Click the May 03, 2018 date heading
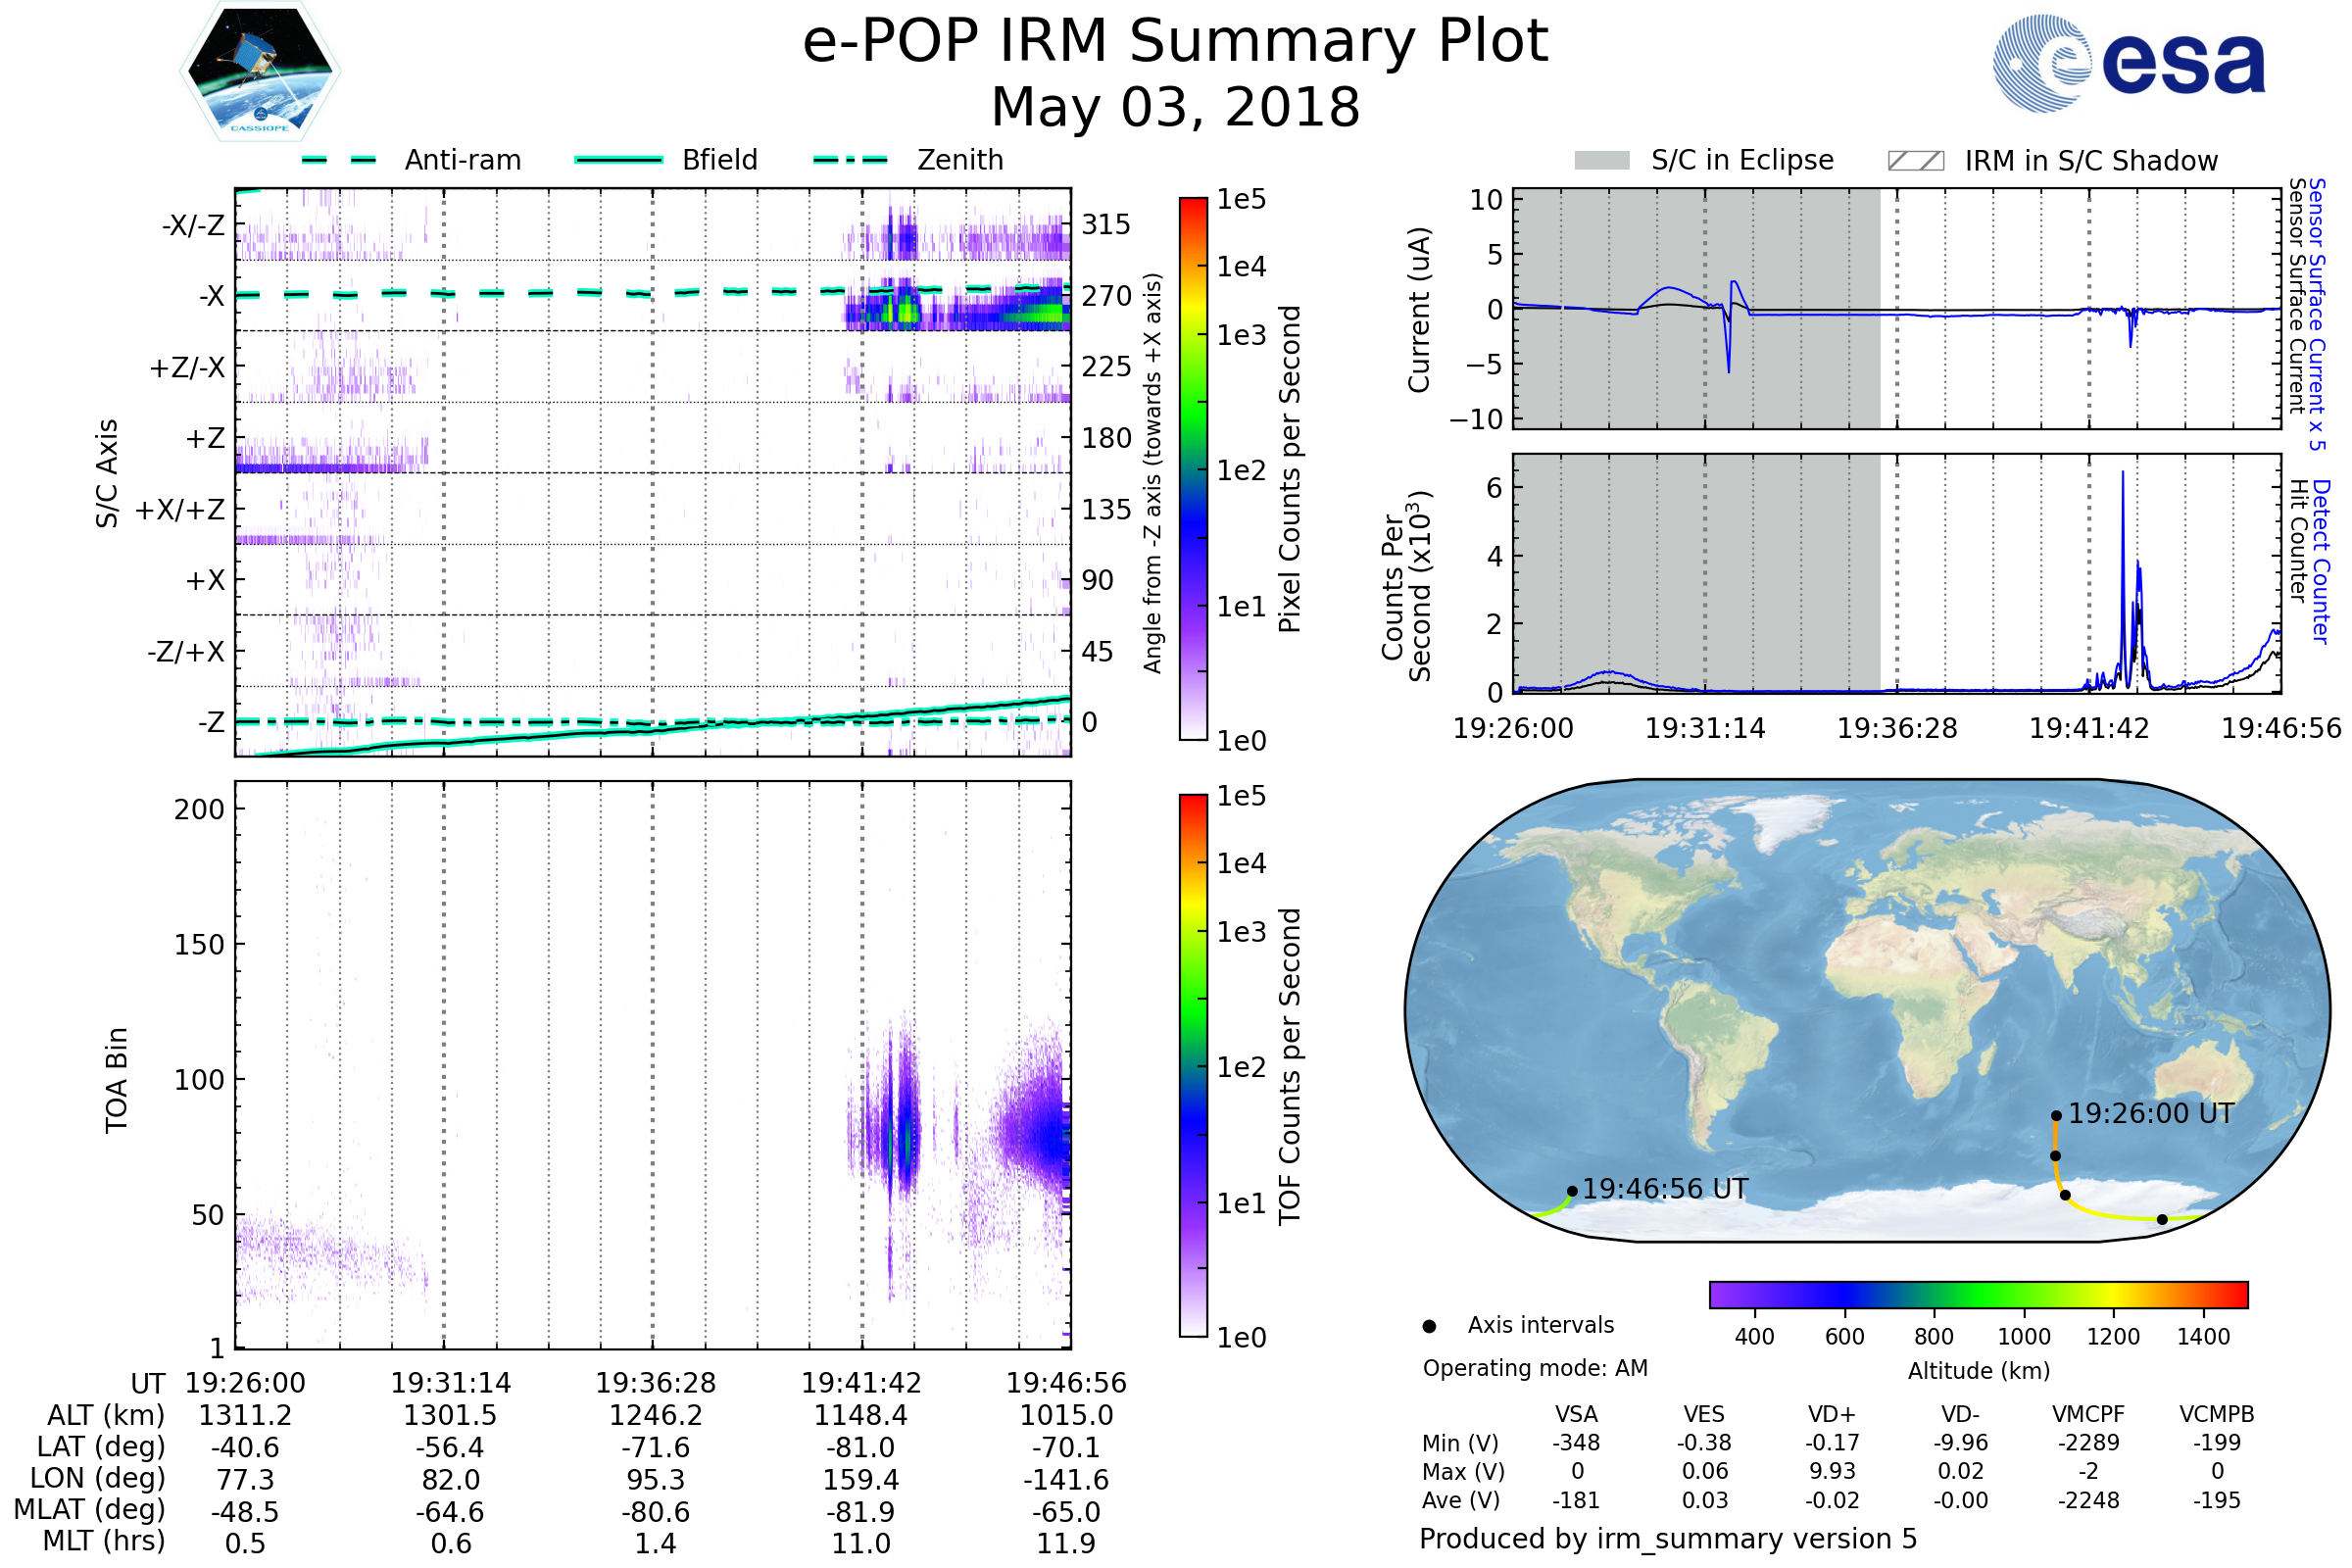Viewport: 2352px width, 1568px height. (x=1175, y=107)
